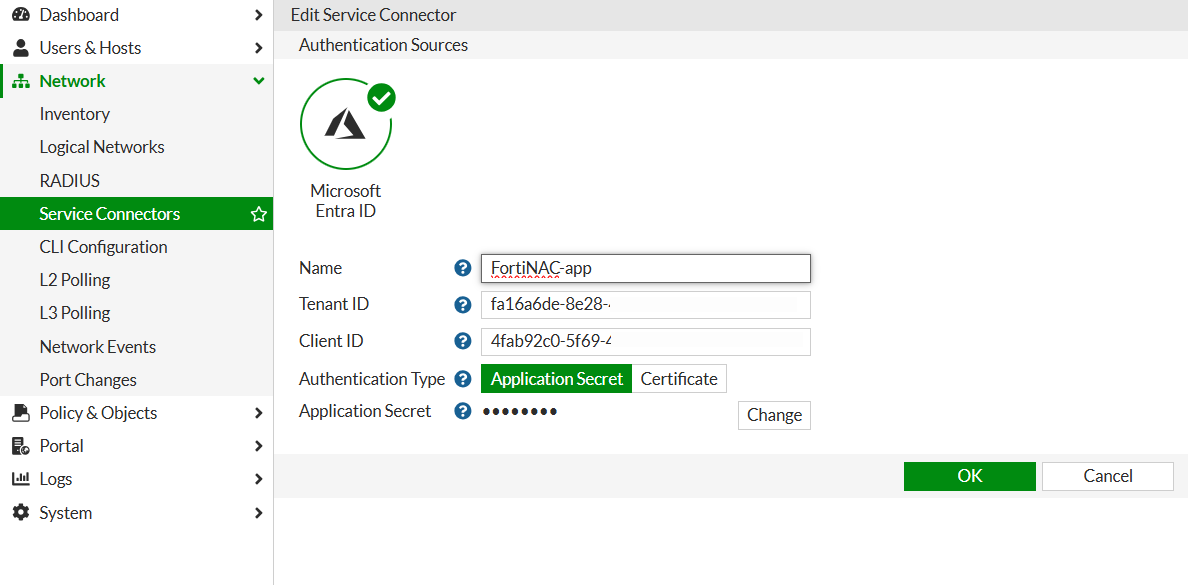
Task: Select Application Secret authentication type
Action: tap(556, 379)
